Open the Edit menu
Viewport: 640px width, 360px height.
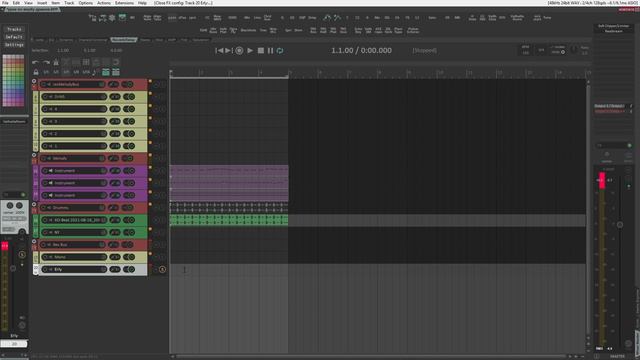pyautogui.click(x=16, y=3)
